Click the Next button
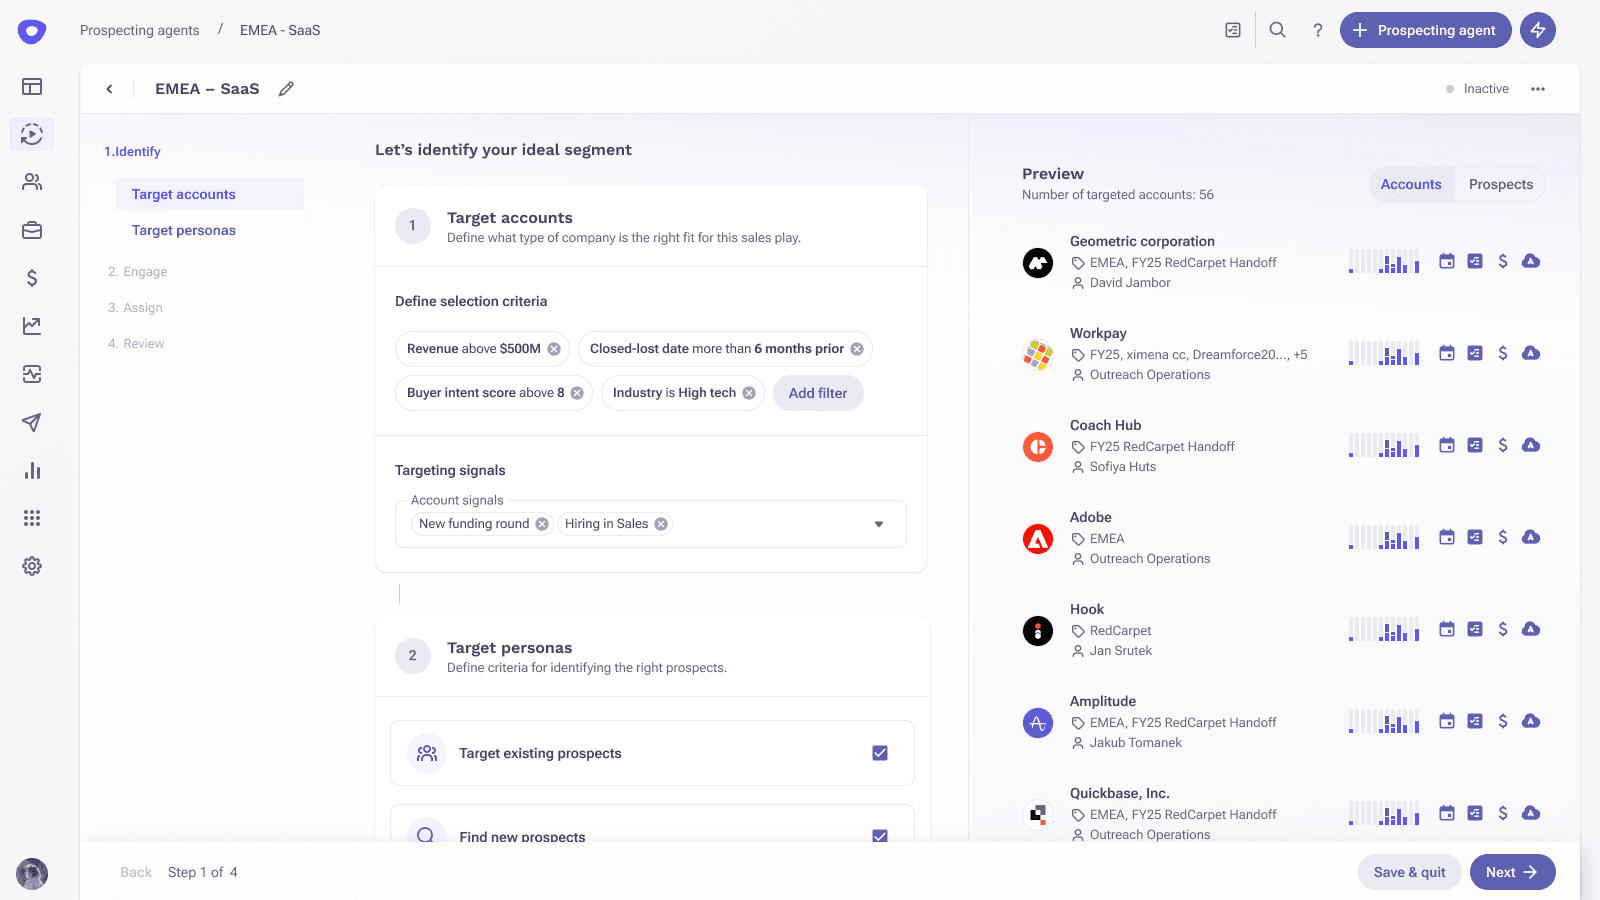Viewport: 1600px width, 900px height. pos(1511,872)
